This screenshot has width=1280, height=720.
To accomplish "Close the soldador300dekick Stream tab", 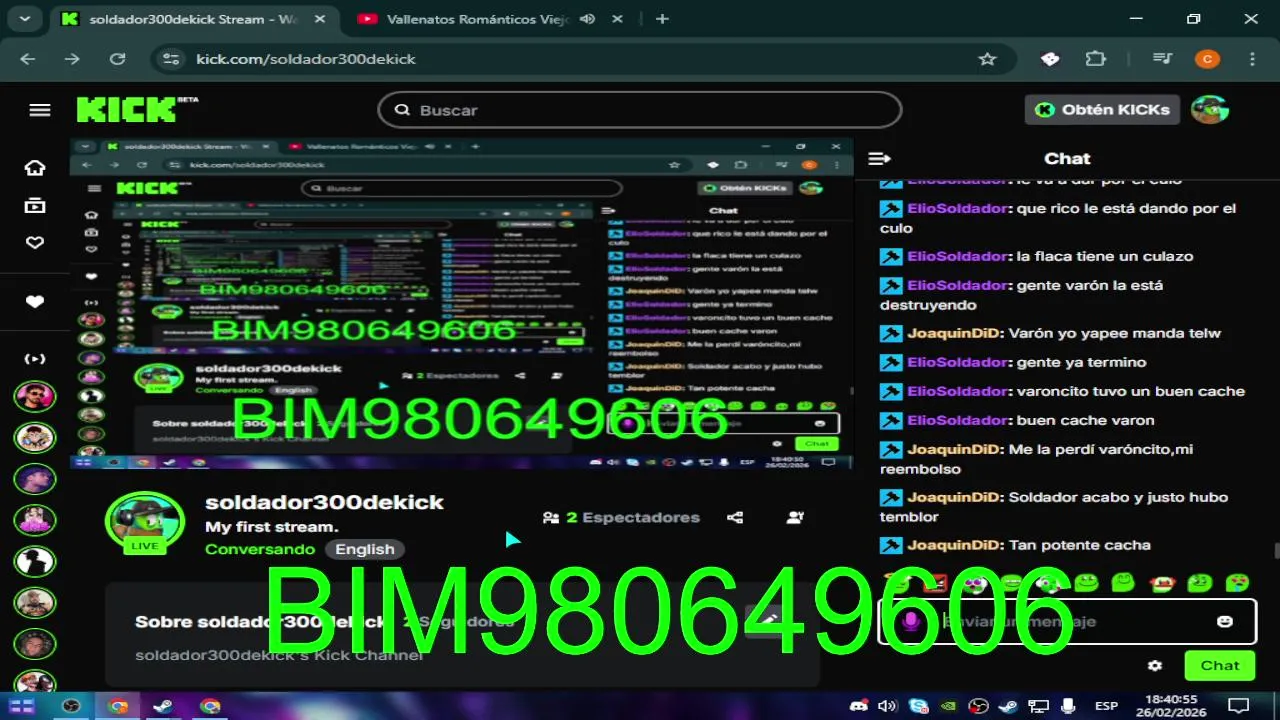I will click(320, 19).
